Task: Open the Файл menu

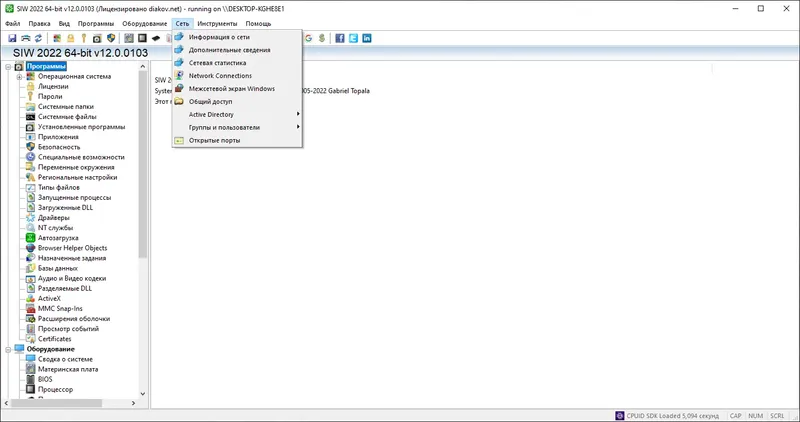Action: [13, 23]
